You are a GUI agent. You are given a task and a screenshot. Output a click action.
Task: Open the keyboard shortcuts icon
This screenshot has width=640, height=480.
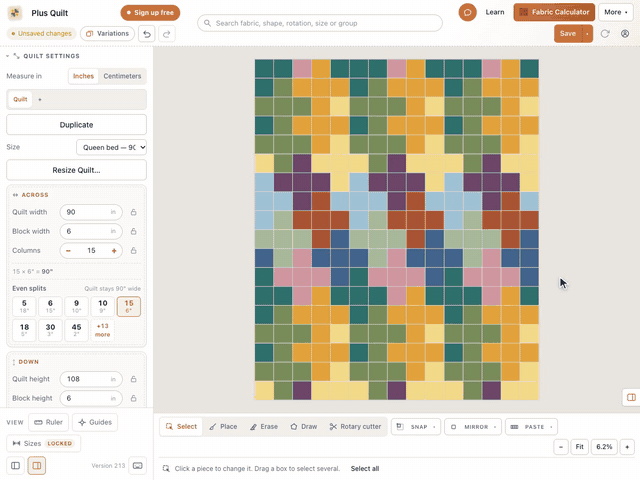[138, 466]
